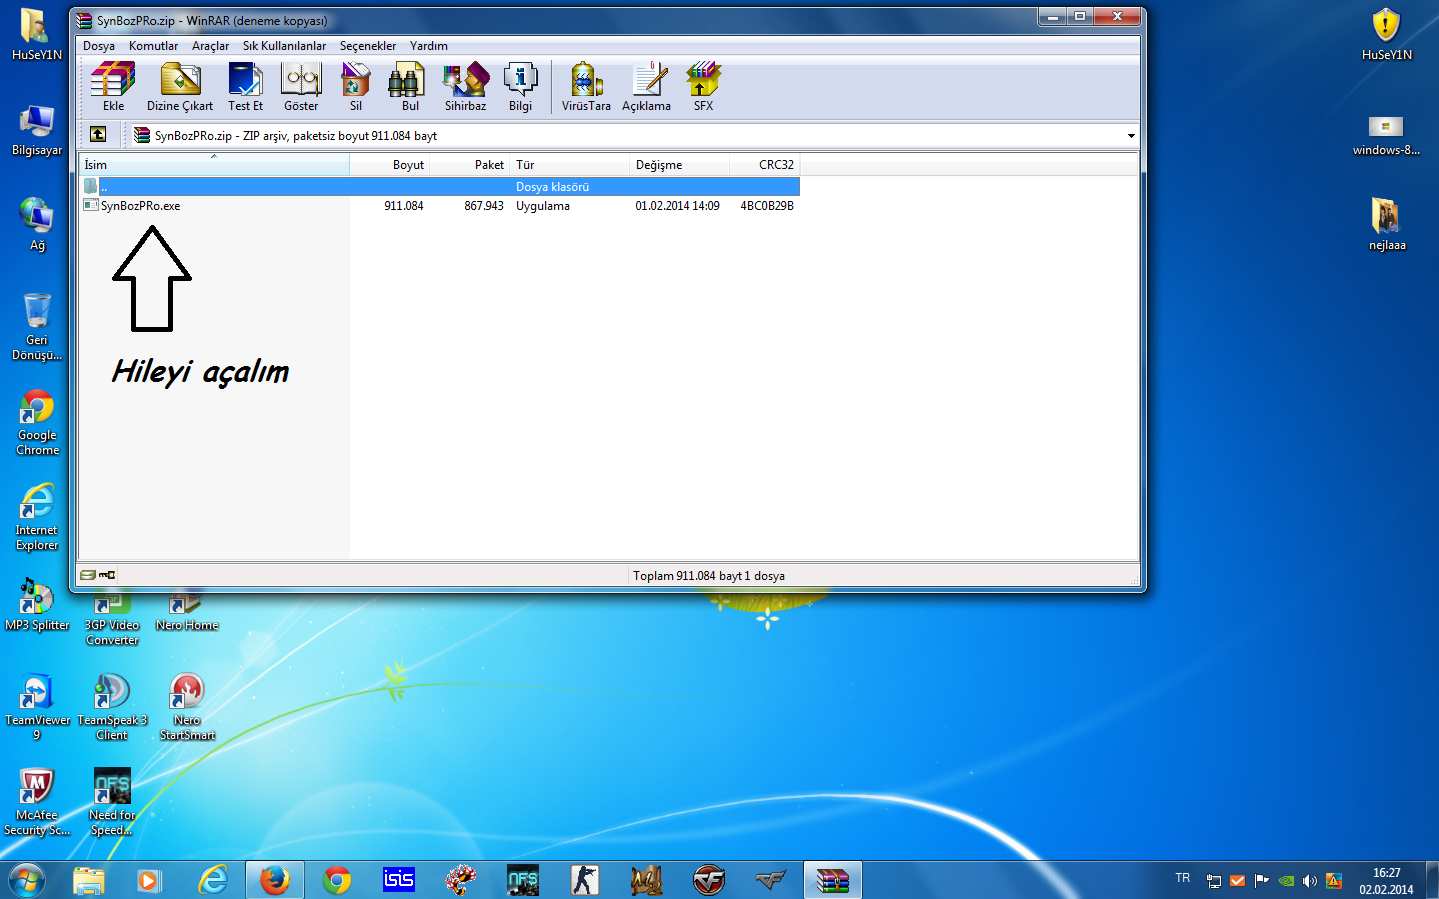This screenshot has width=1439, height=899.
Task: Click the Dizine Çıkart extract icon
Action: coord(180,87)
